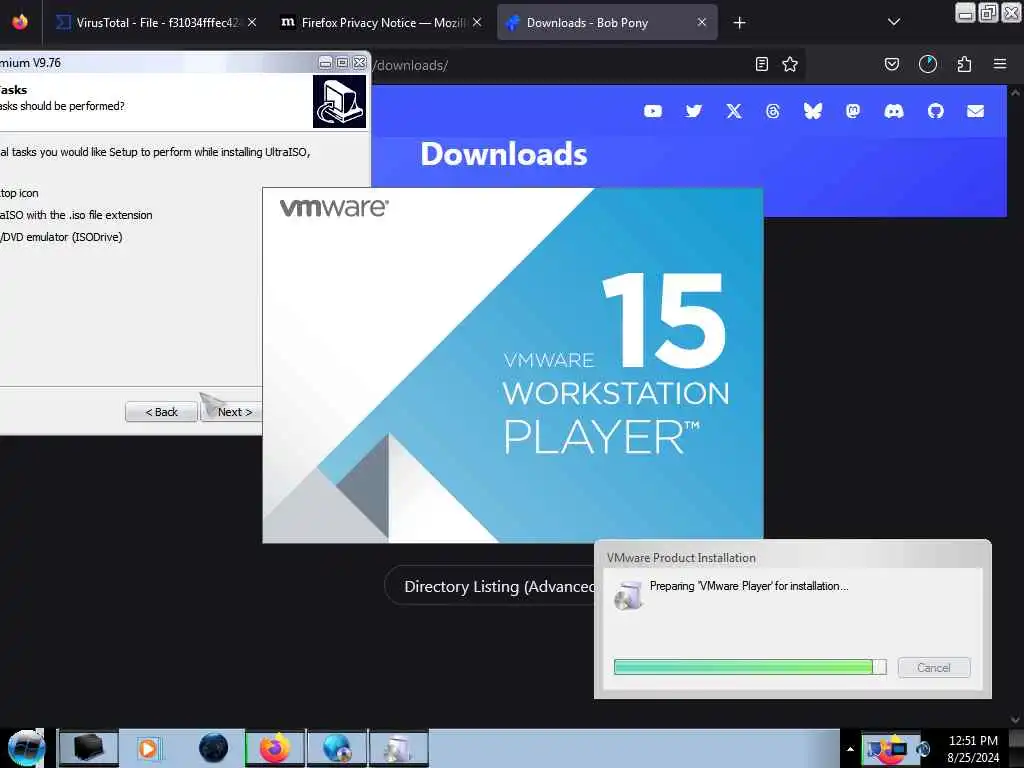Open the Threads social icon link
This screenshot has height=768, width=1024.
coord(773,111)
